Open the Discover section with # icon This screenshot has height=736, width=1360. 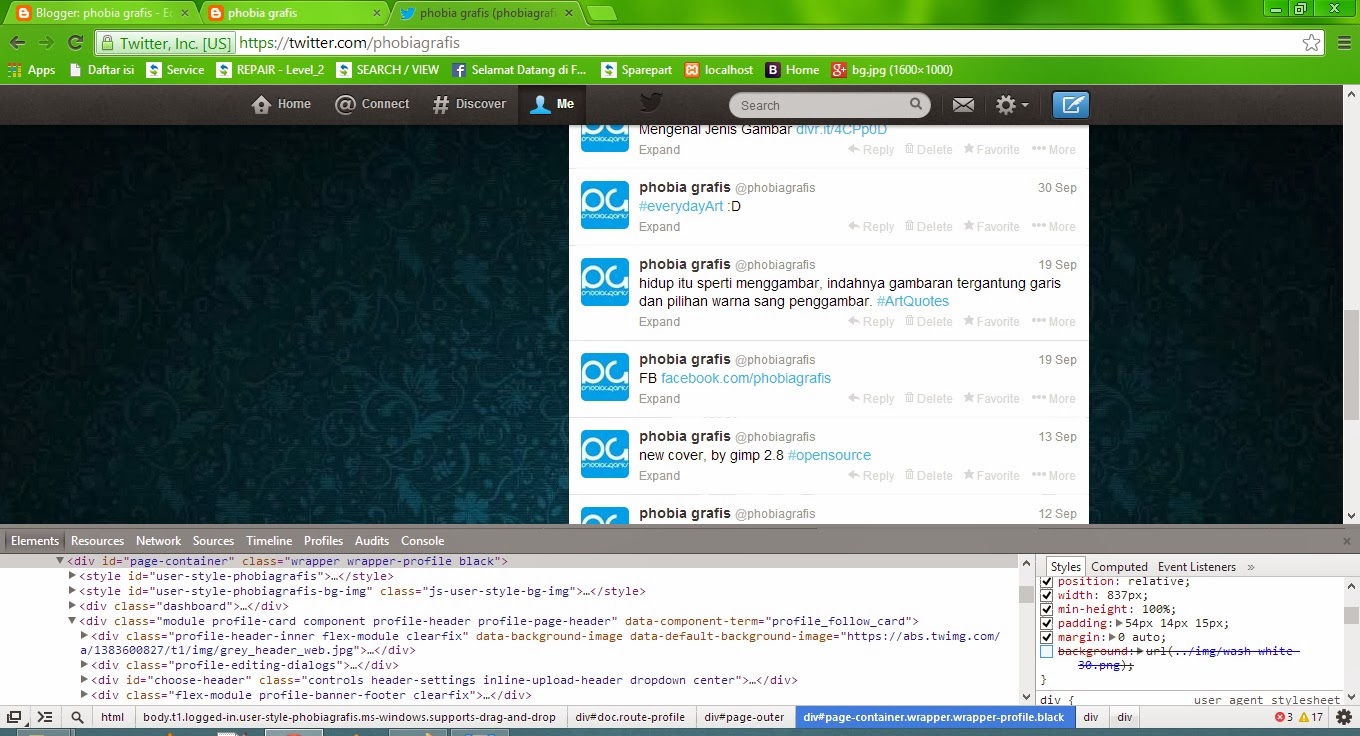tap(469, 104)
